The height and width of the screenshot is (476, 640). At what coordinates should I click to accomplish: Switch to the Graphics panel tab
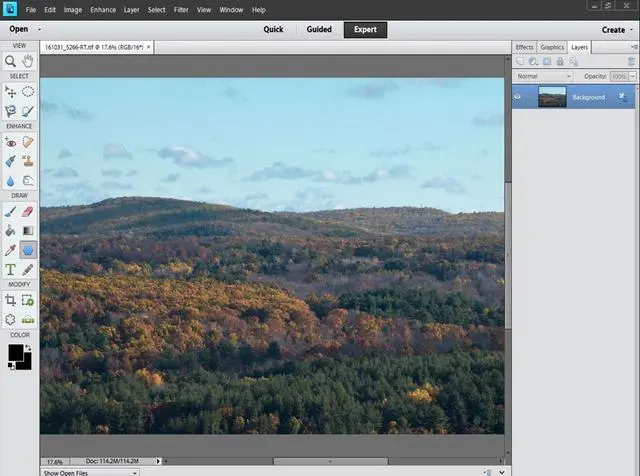coord(552,47)
